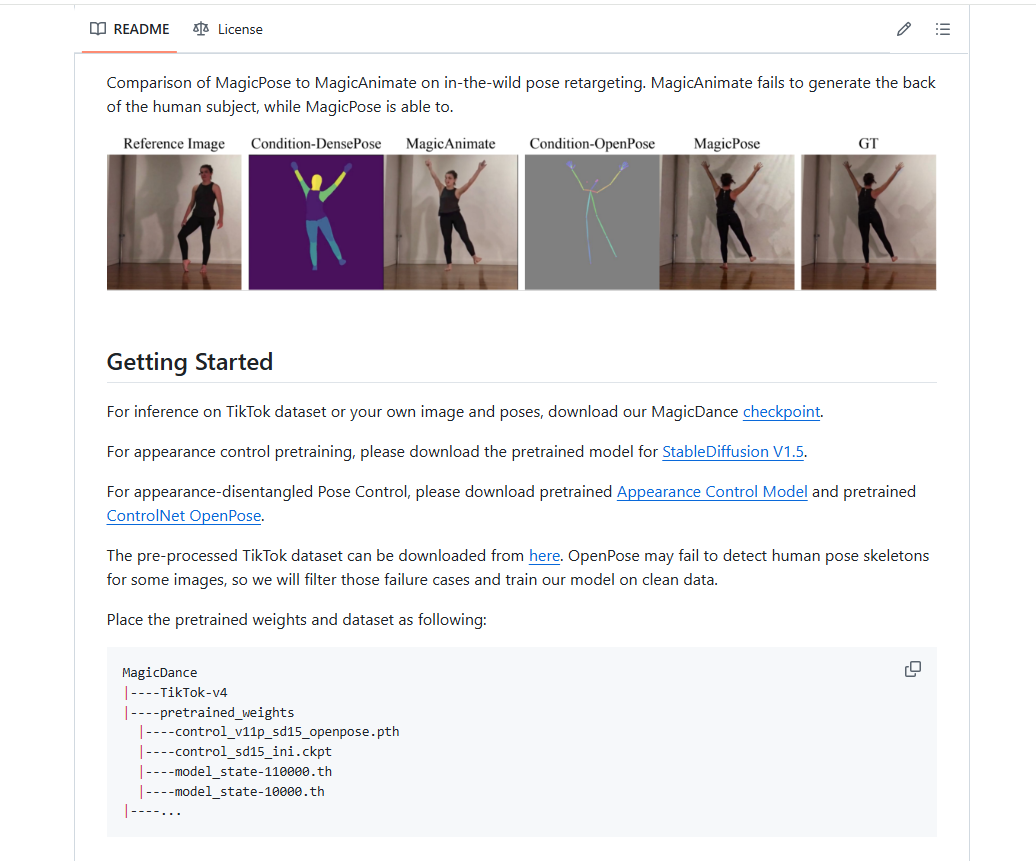Click the control_v11p_sd15_openpose.pth line in code
The width and height of the screenshot is (1036, 861).
(x=269, y=731)
